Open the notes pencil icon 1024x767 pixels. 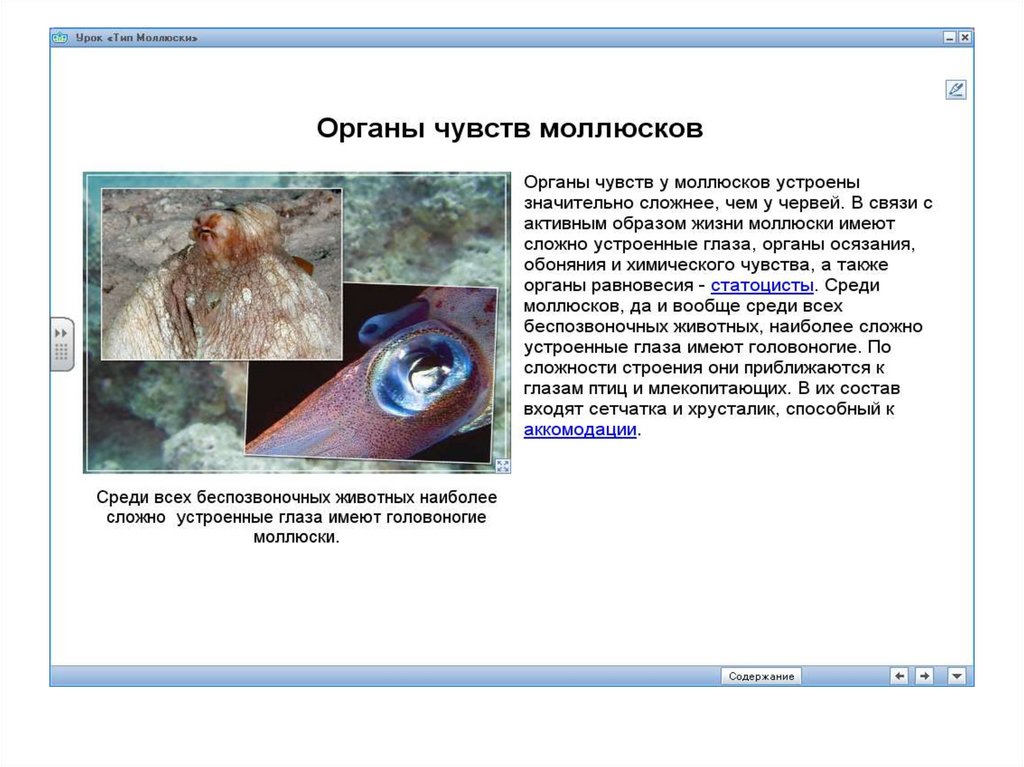pos(955,90)
